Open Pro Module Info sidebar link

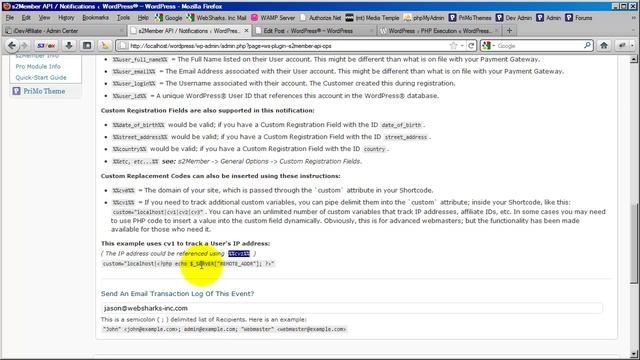[x=38, y=66]
